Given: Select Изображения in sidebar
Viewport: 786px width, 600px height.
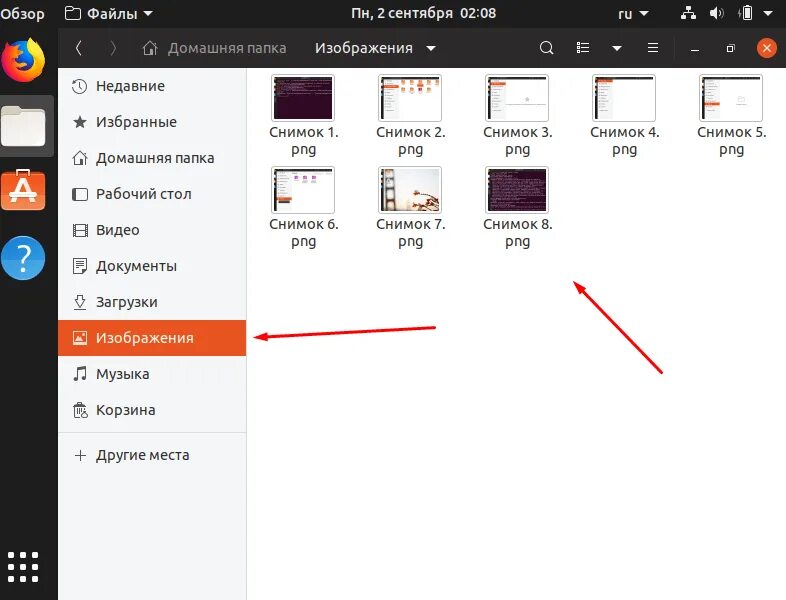Looking at the screenshot, I should tap(152, 338).
